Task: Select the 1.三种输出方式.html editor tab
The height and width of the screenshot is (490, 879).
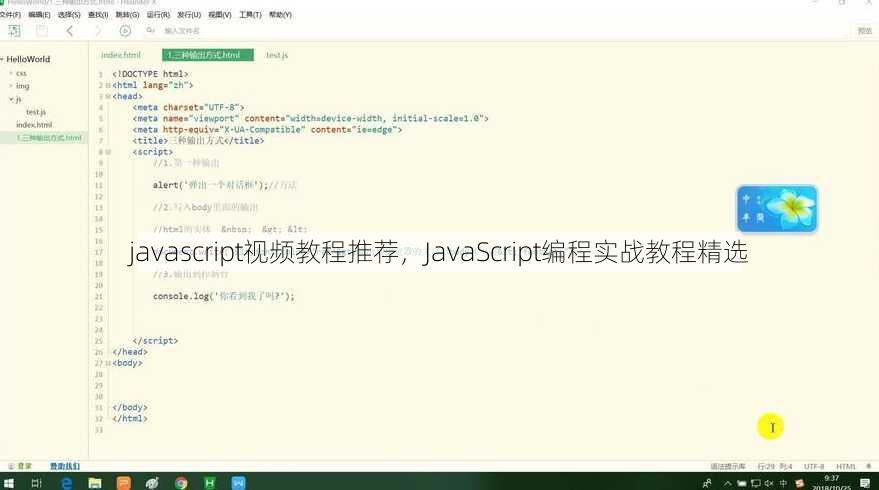Action: coord(208,55)
